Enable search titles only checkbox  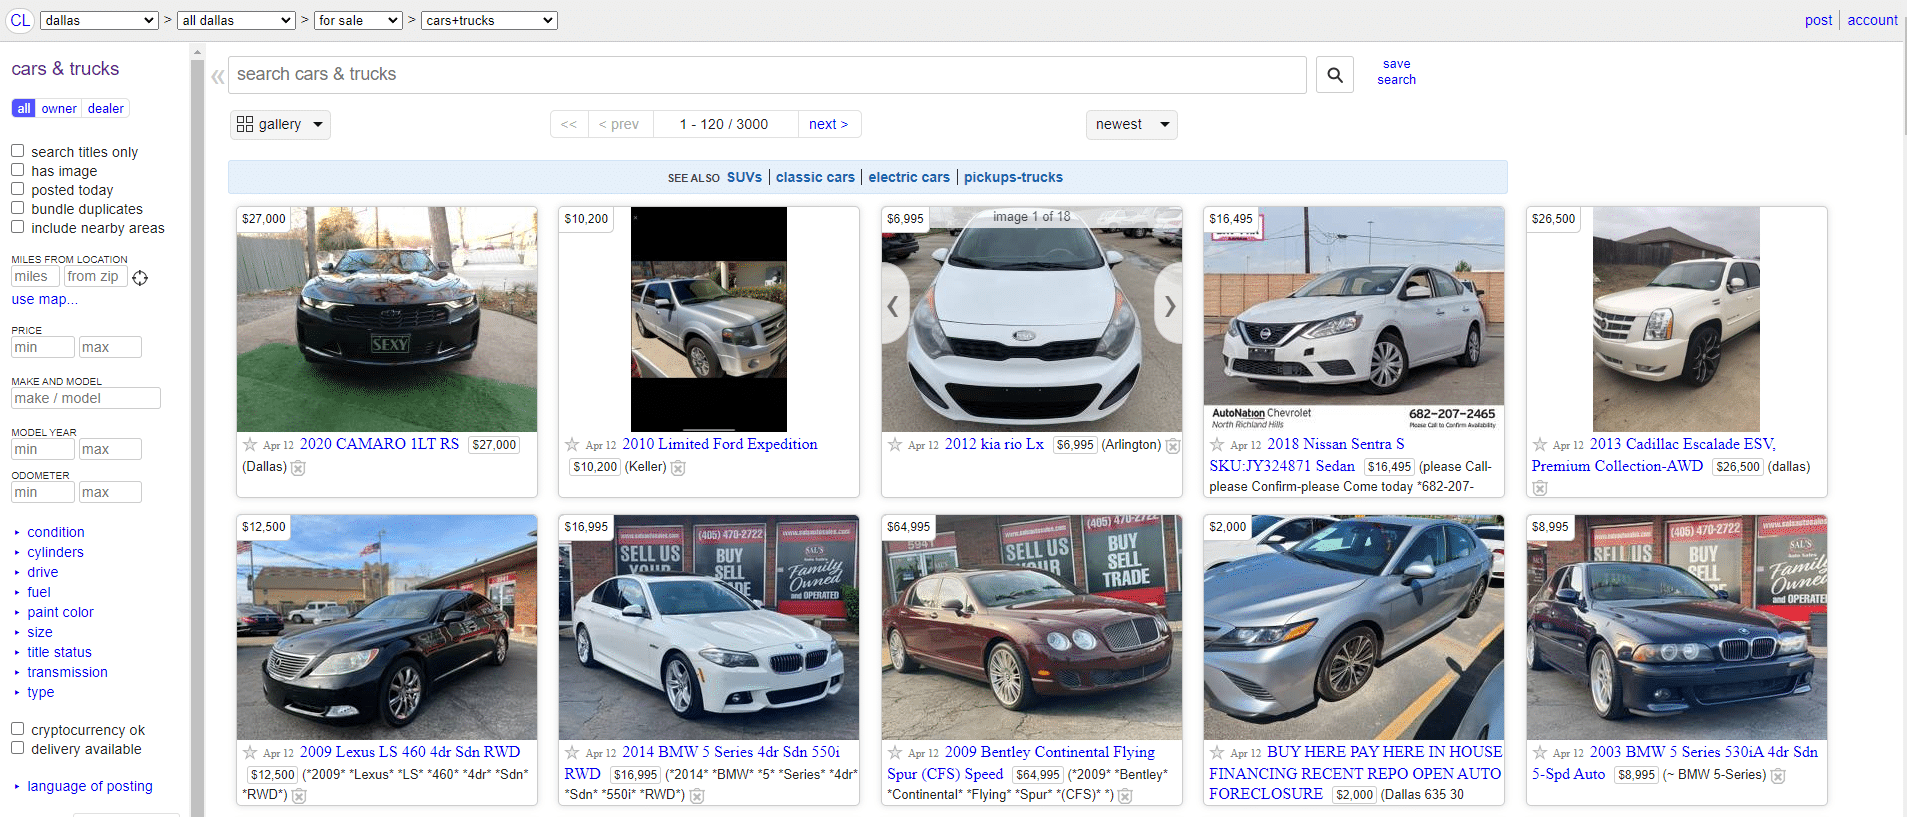[17, 151]
